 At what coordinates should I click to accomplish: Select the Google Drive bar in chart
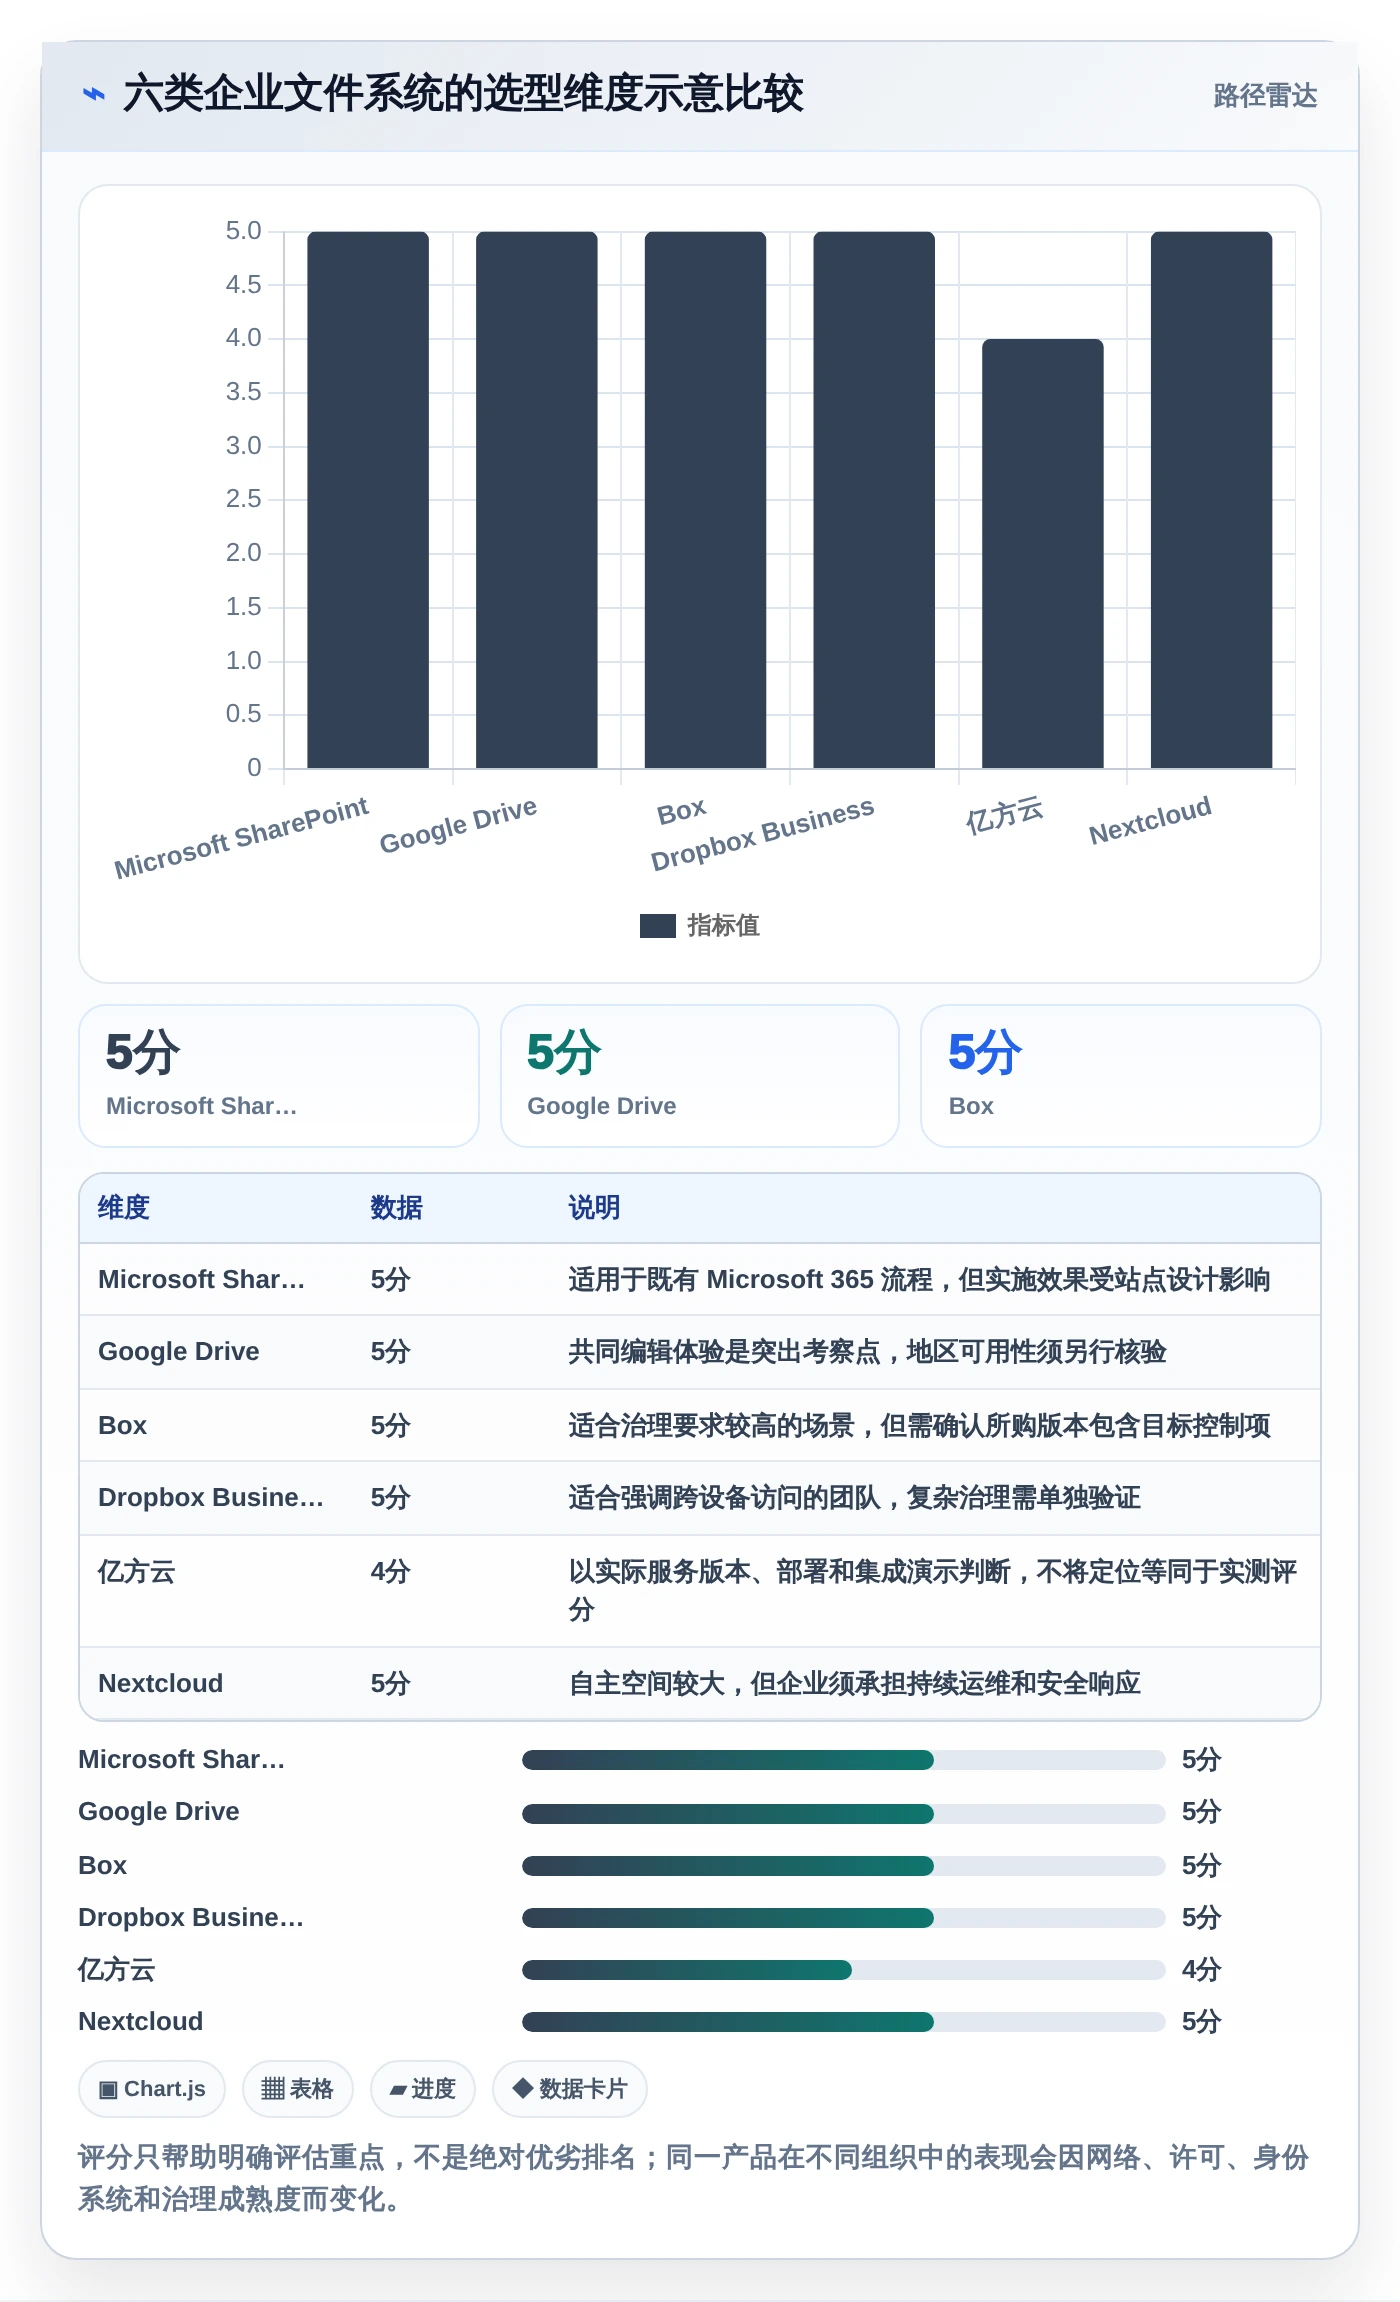pos(537,500)
